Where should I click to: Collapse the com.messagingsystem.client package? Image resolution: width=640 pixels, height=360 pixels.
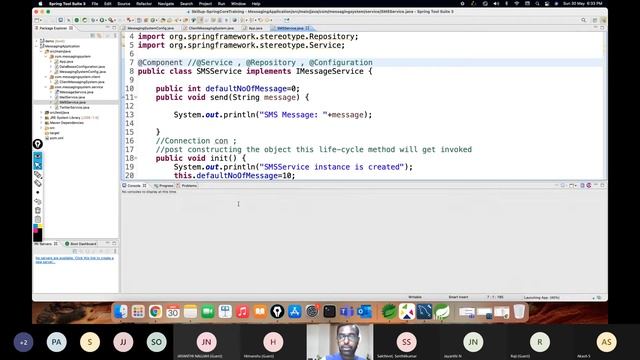pos(46,77)
